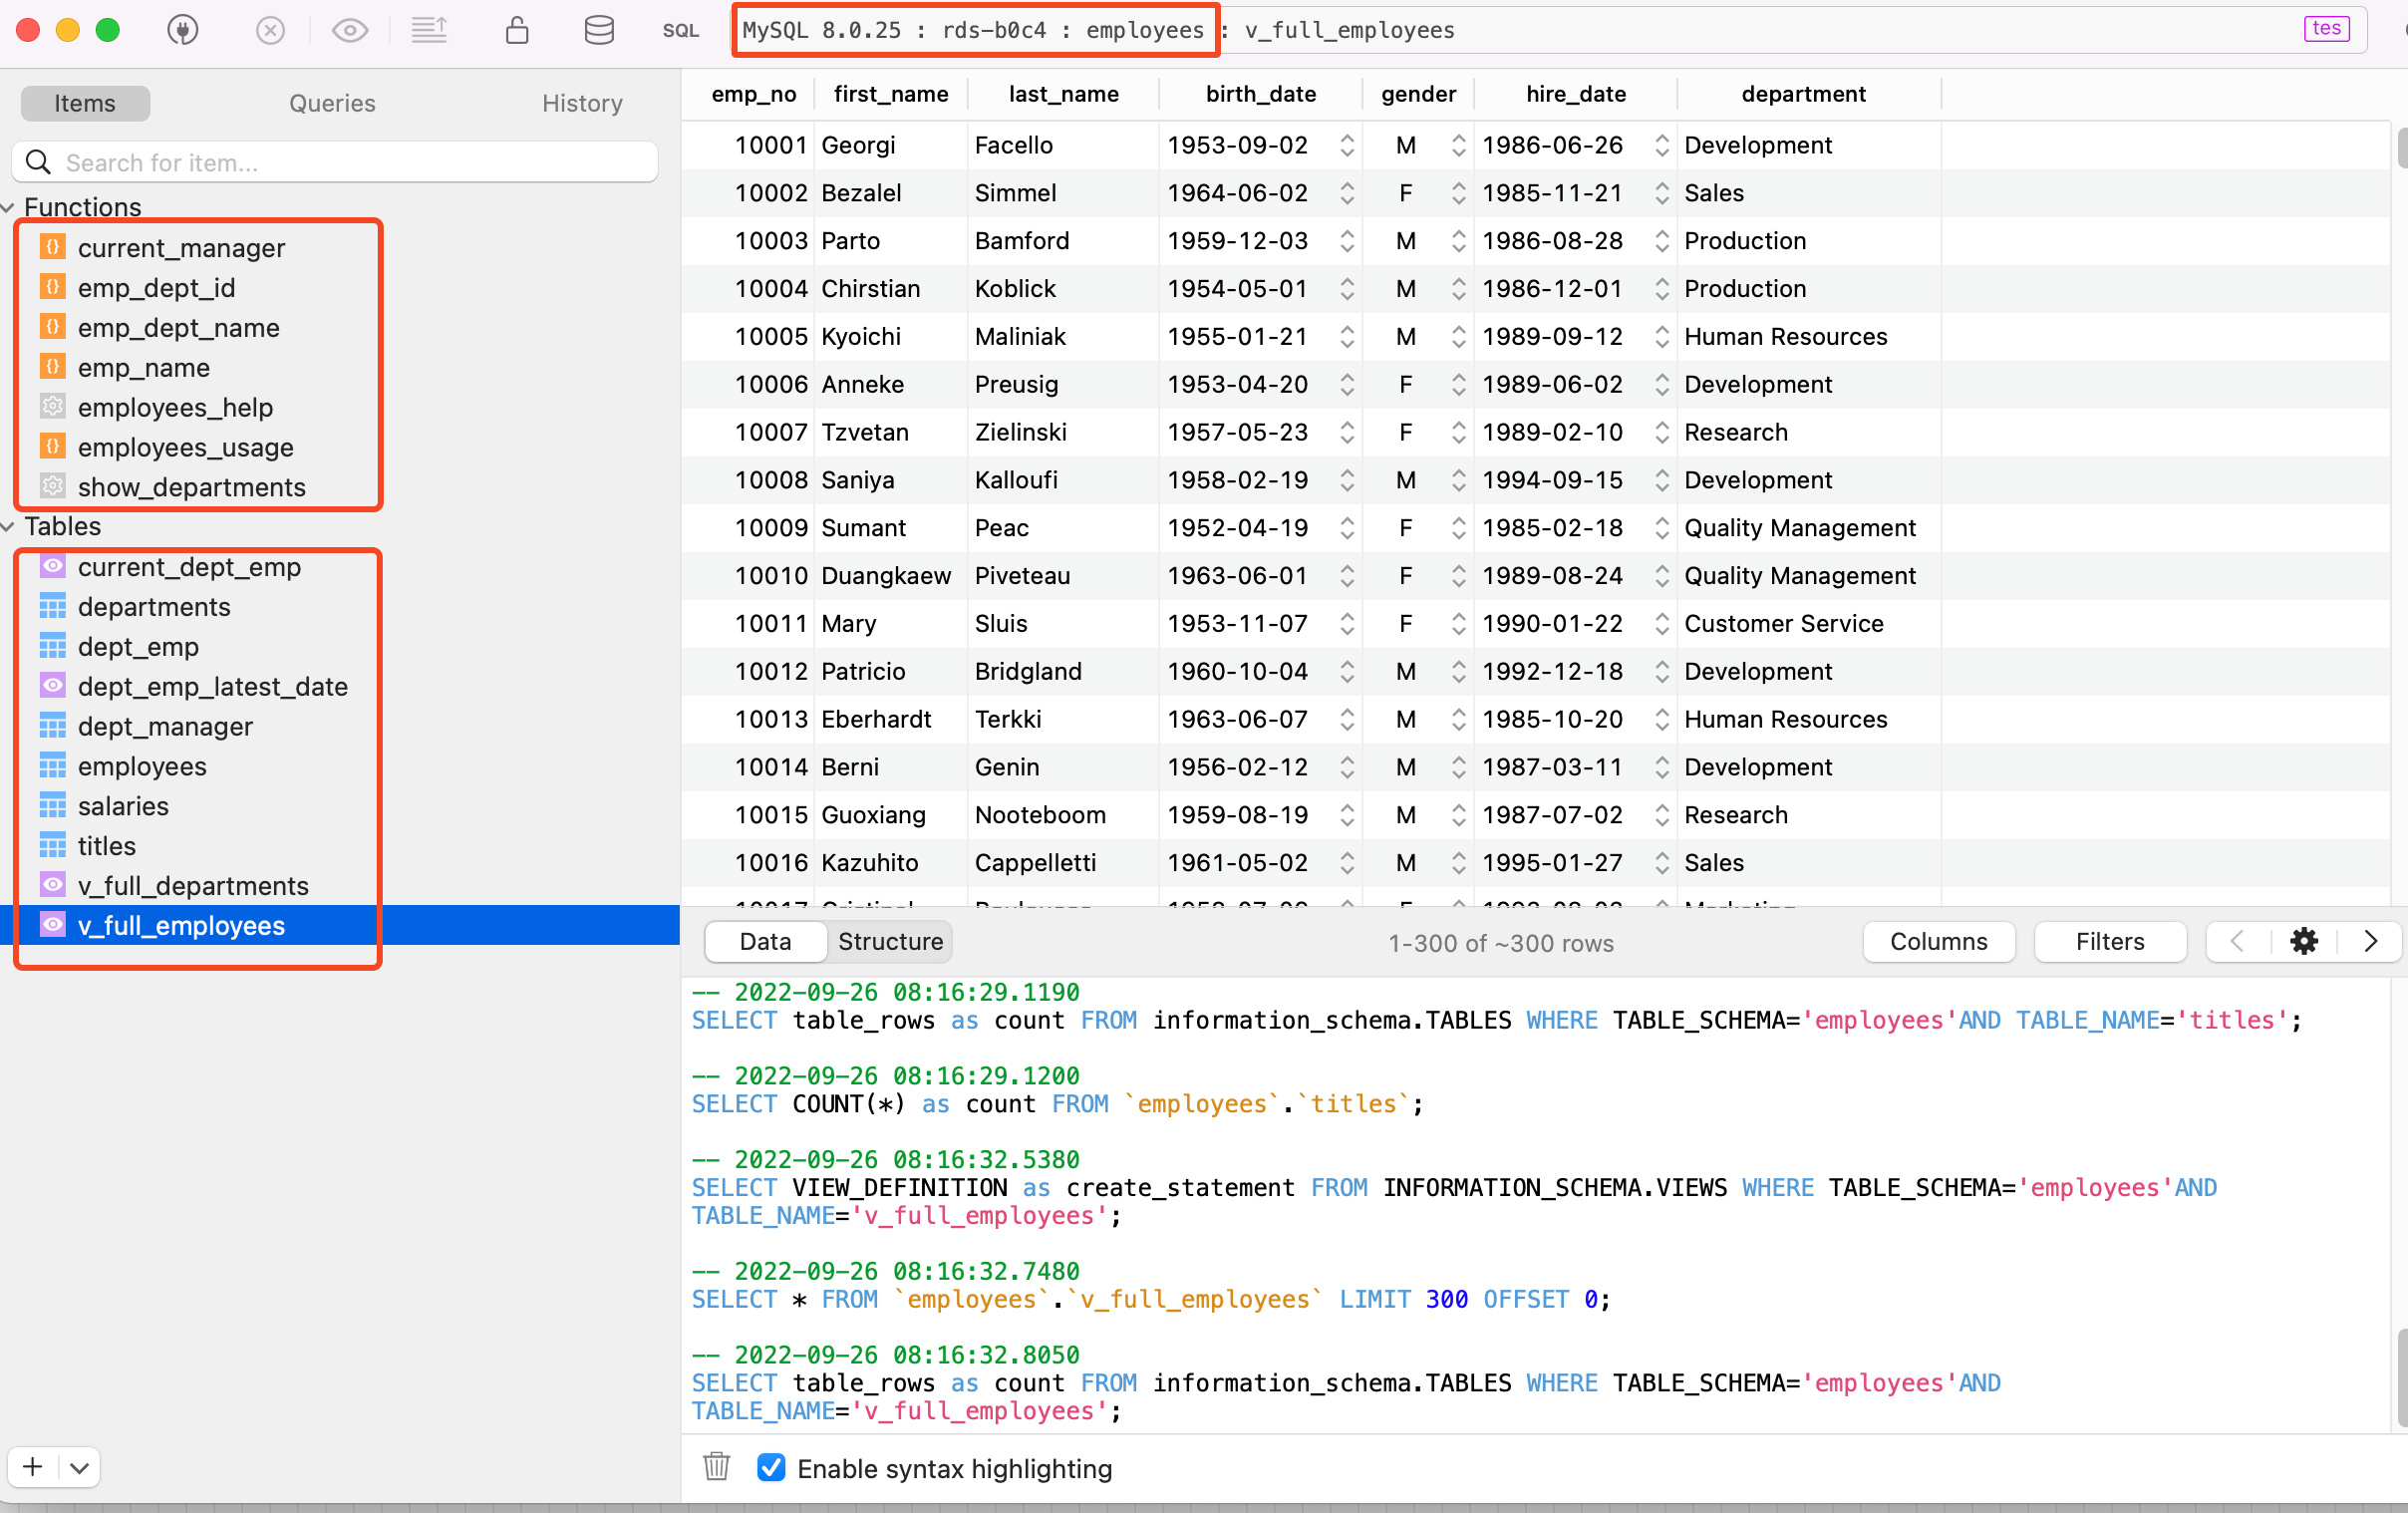2408x1513 pixels.
Task: Switch to the Structure tab
Action: [x=890, y=941]
